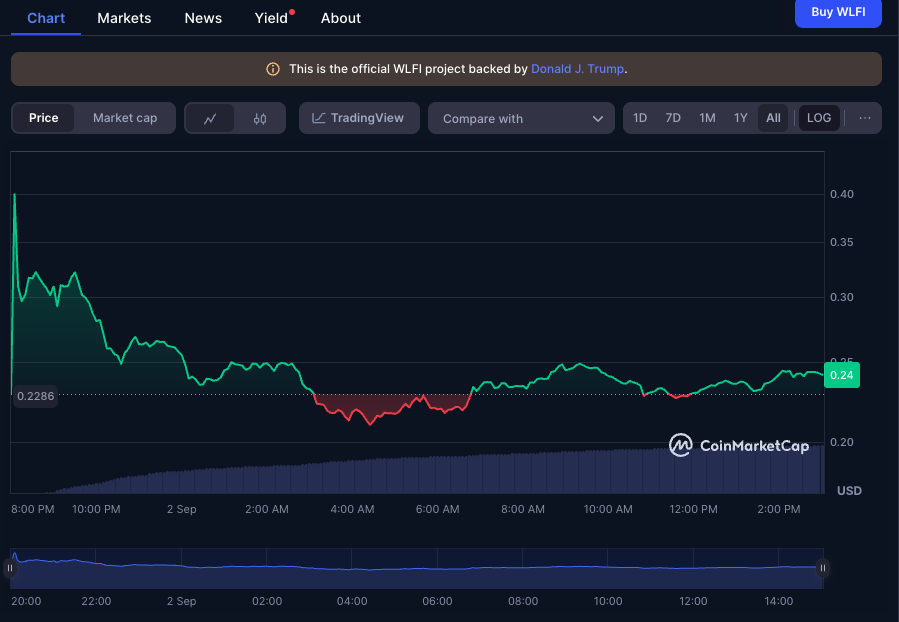Expand the Compare with dropdown
Viewport: 899px width, 622px height.
click(521, 119)
